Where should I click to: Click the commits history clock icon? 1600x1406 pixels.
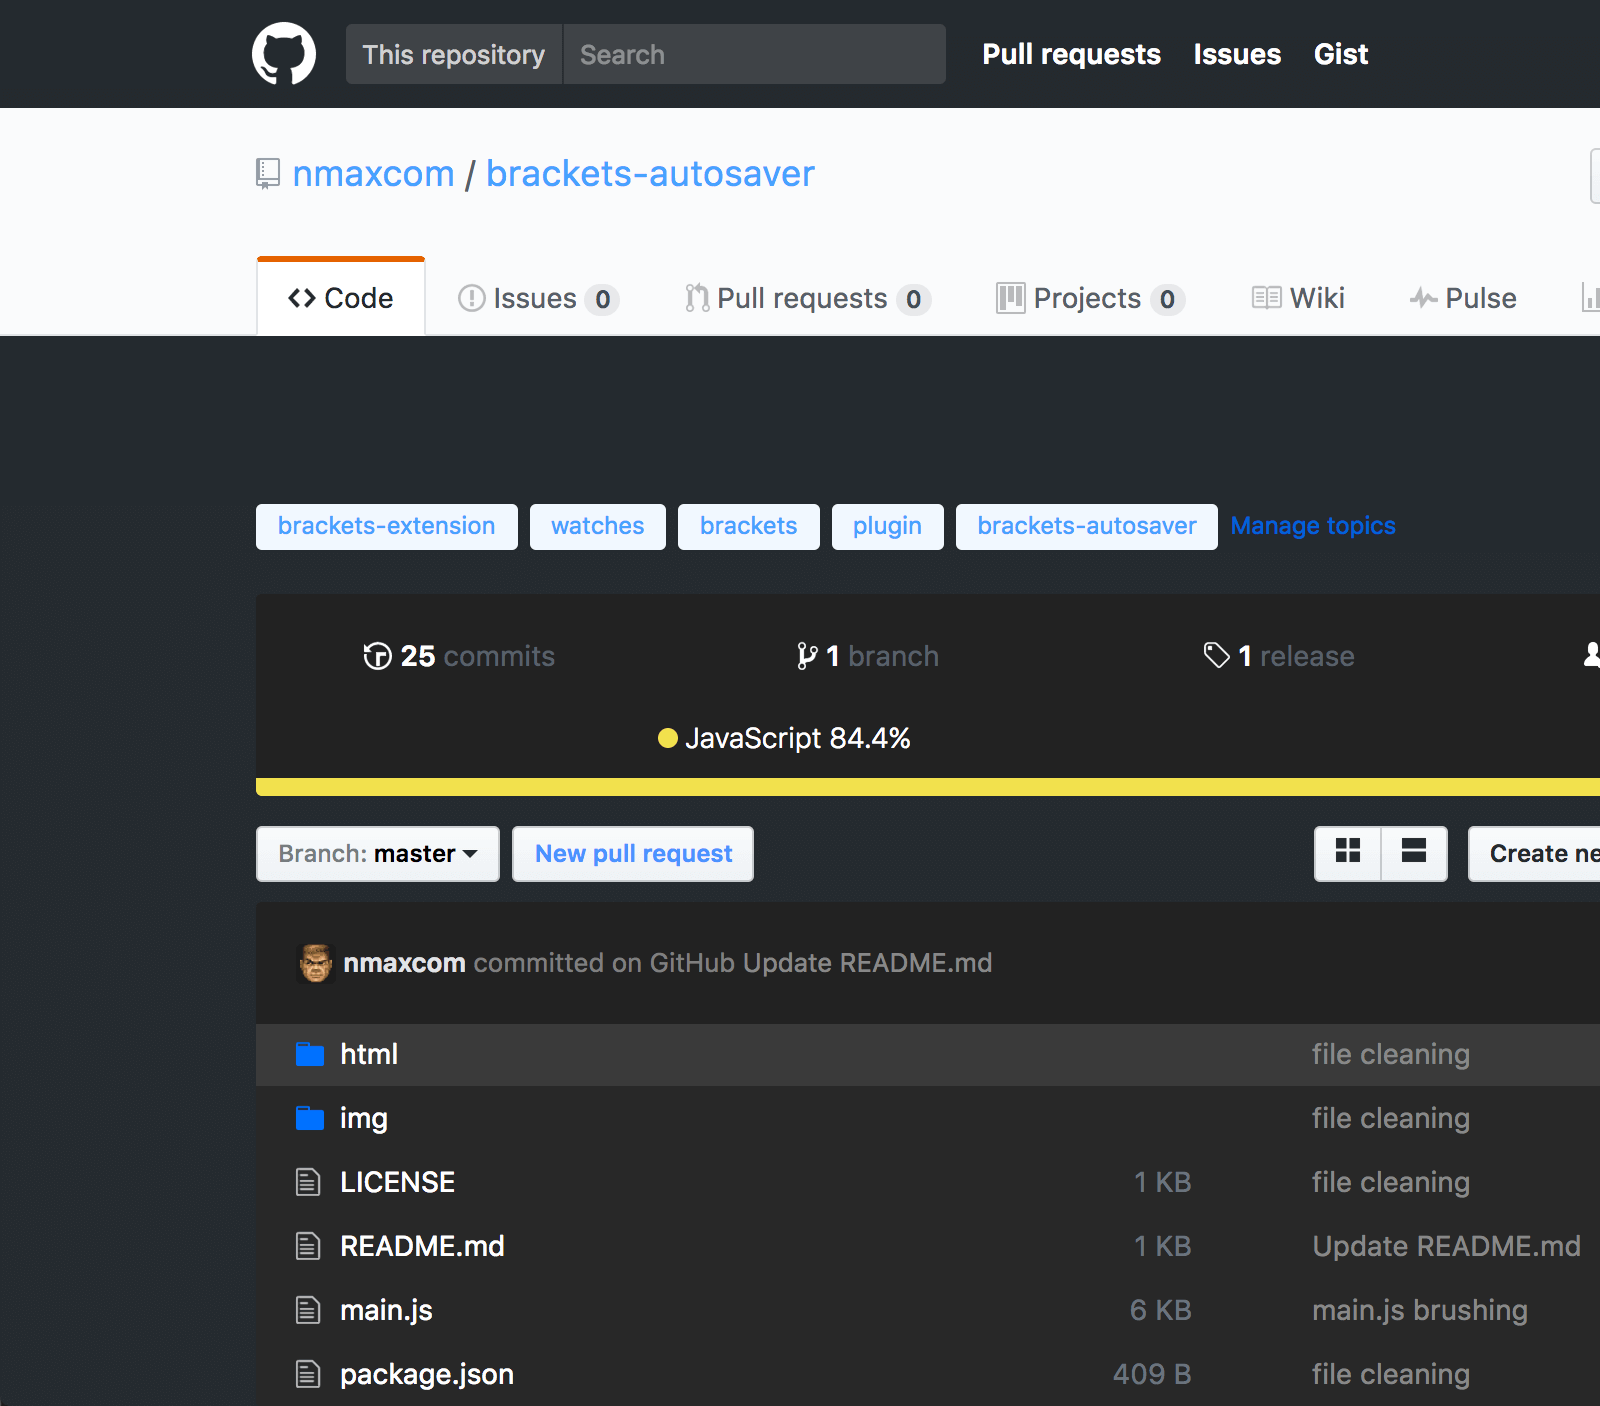(377, 656)
